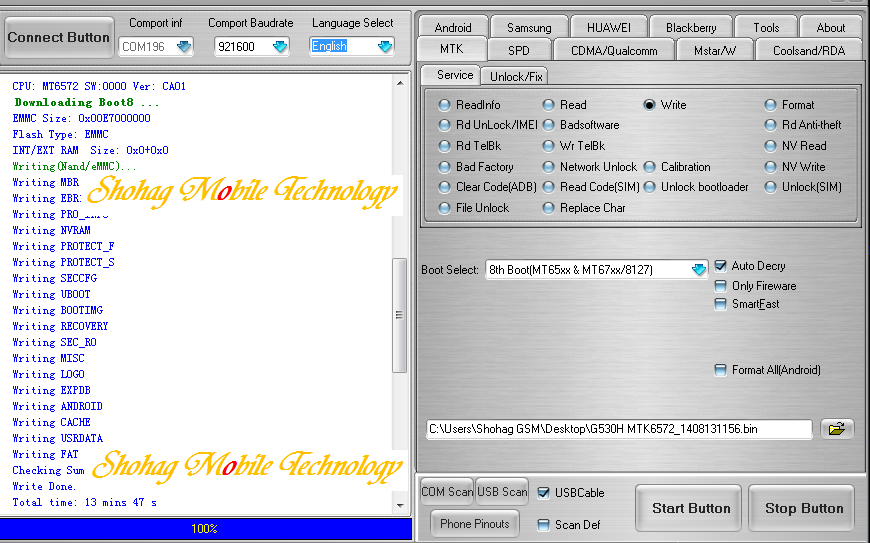
Task: Toggle the SmartFast checkbox
Action: click(720, 304)
